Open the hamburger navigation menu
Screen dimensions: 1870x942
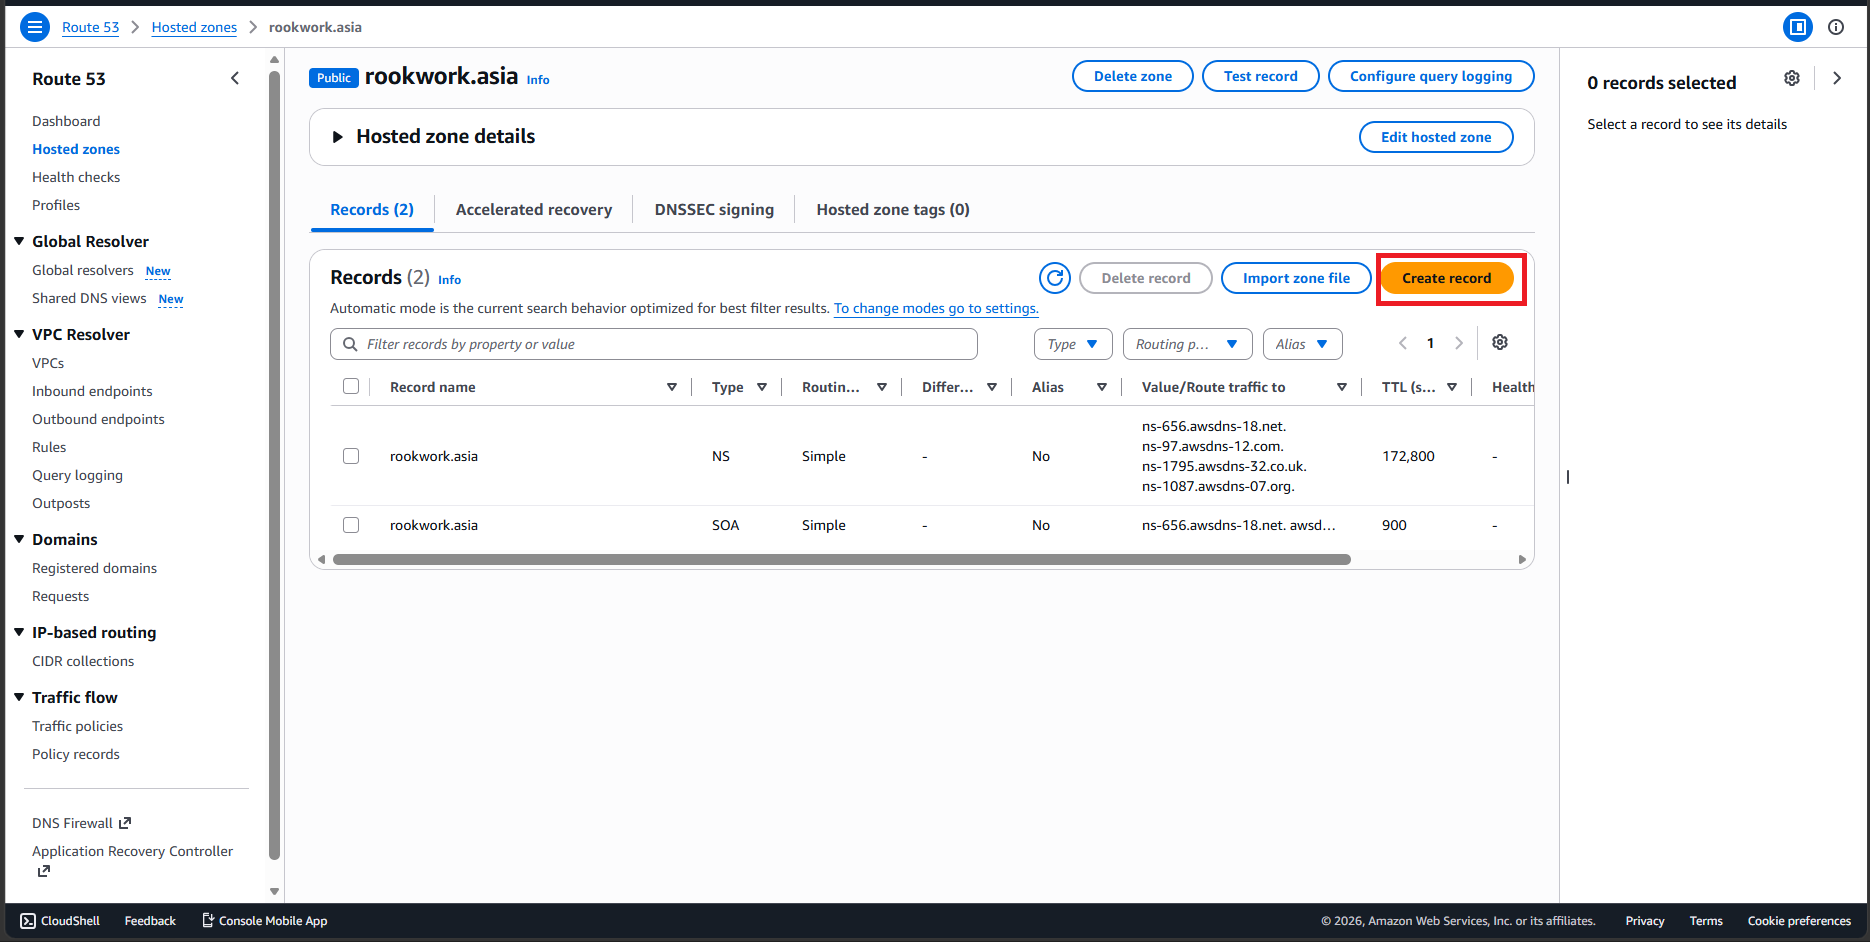pos(35,27)
